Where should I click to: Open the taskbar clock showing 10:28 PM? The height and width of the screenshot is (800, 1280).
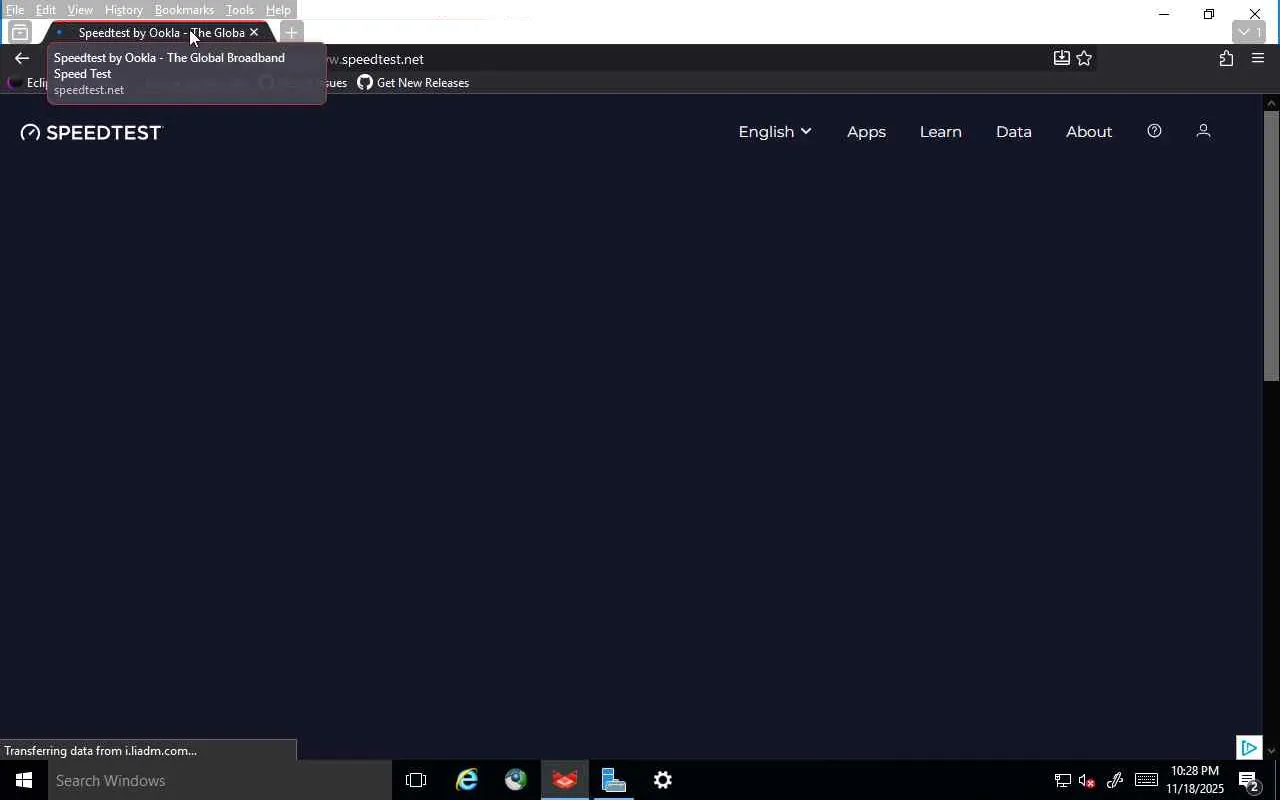(1195, 780)
